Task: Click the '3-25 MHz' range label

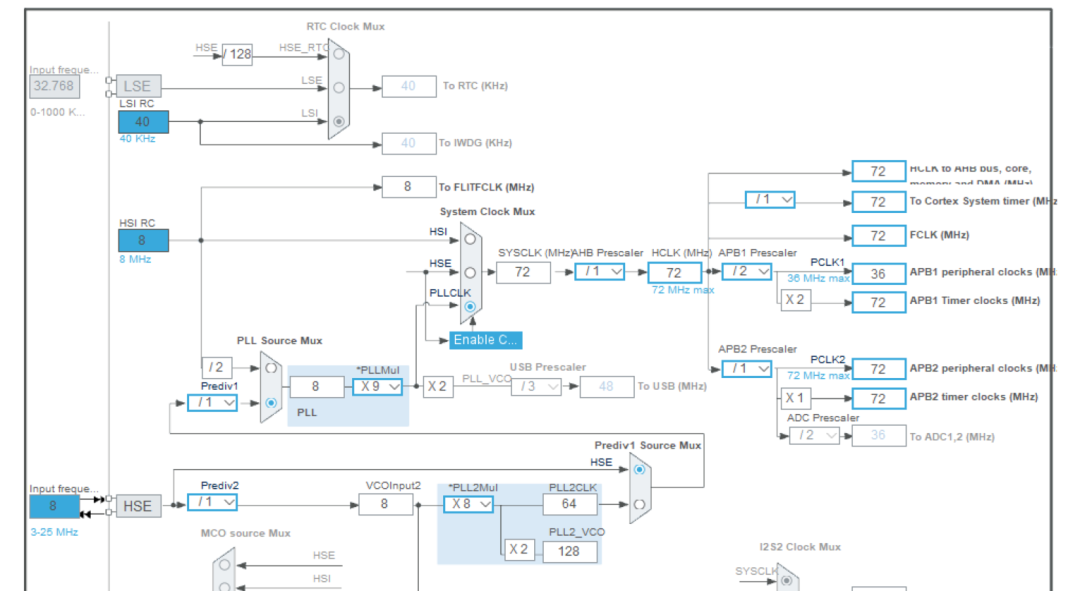Action: click(54, 532)
